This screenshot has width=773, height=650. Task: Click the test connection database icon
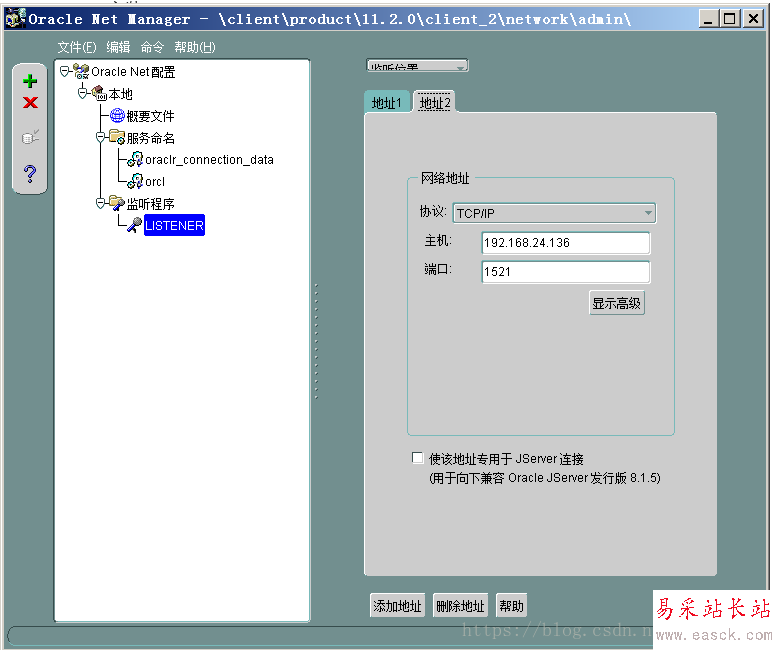[30, 137]
